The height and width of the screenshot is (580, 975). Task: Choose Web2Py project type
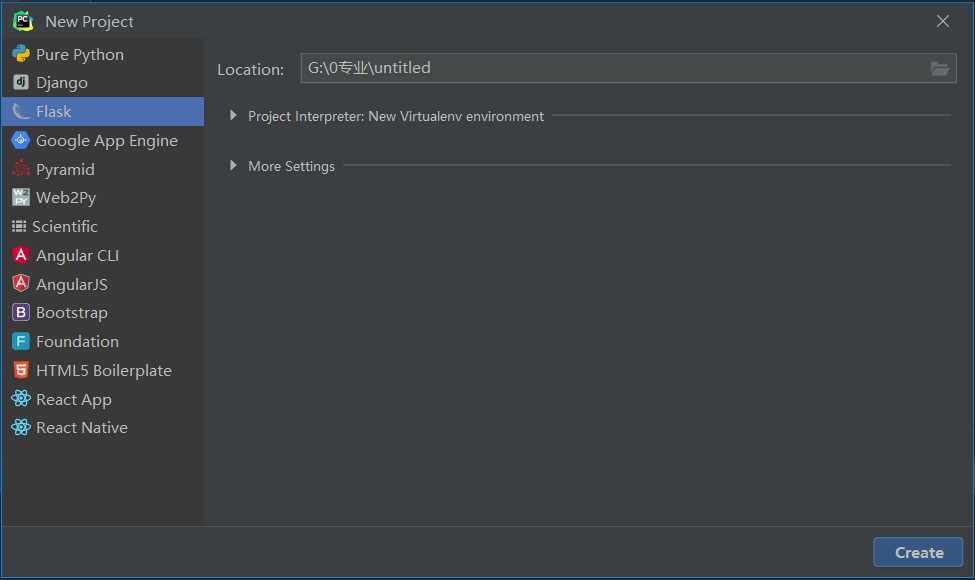pos(102,198)
